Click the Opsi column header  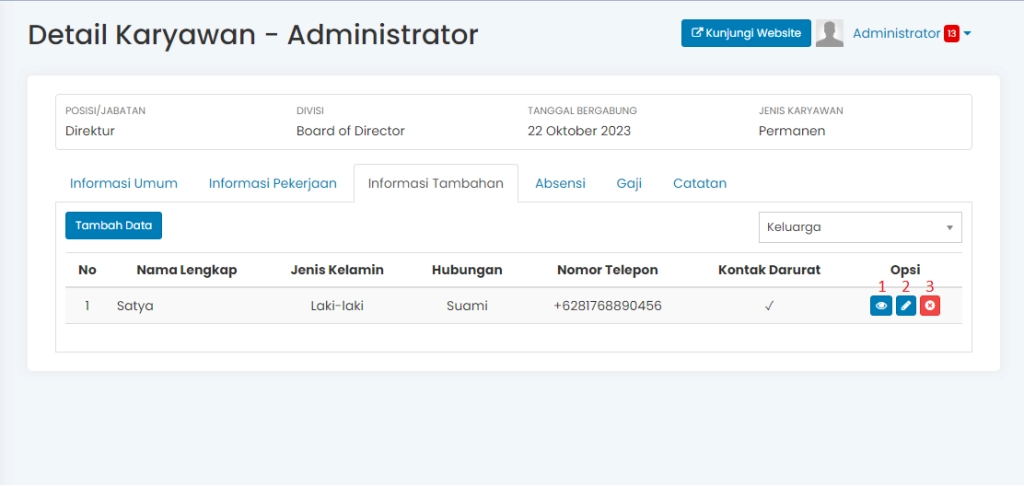(905, 270)
